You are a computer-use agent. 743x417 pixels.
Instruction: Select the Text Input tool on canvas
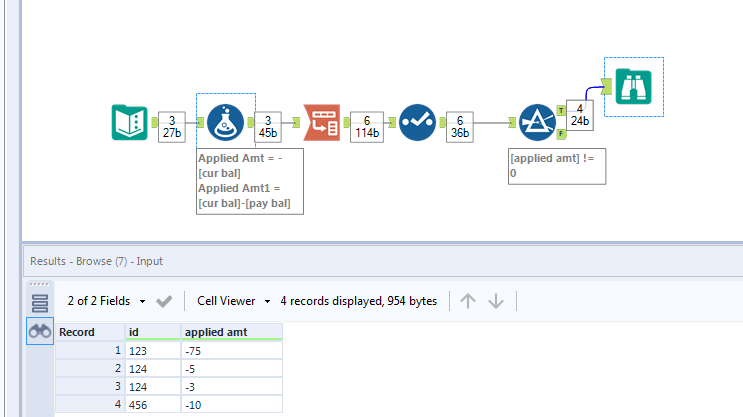coord(129,122)
